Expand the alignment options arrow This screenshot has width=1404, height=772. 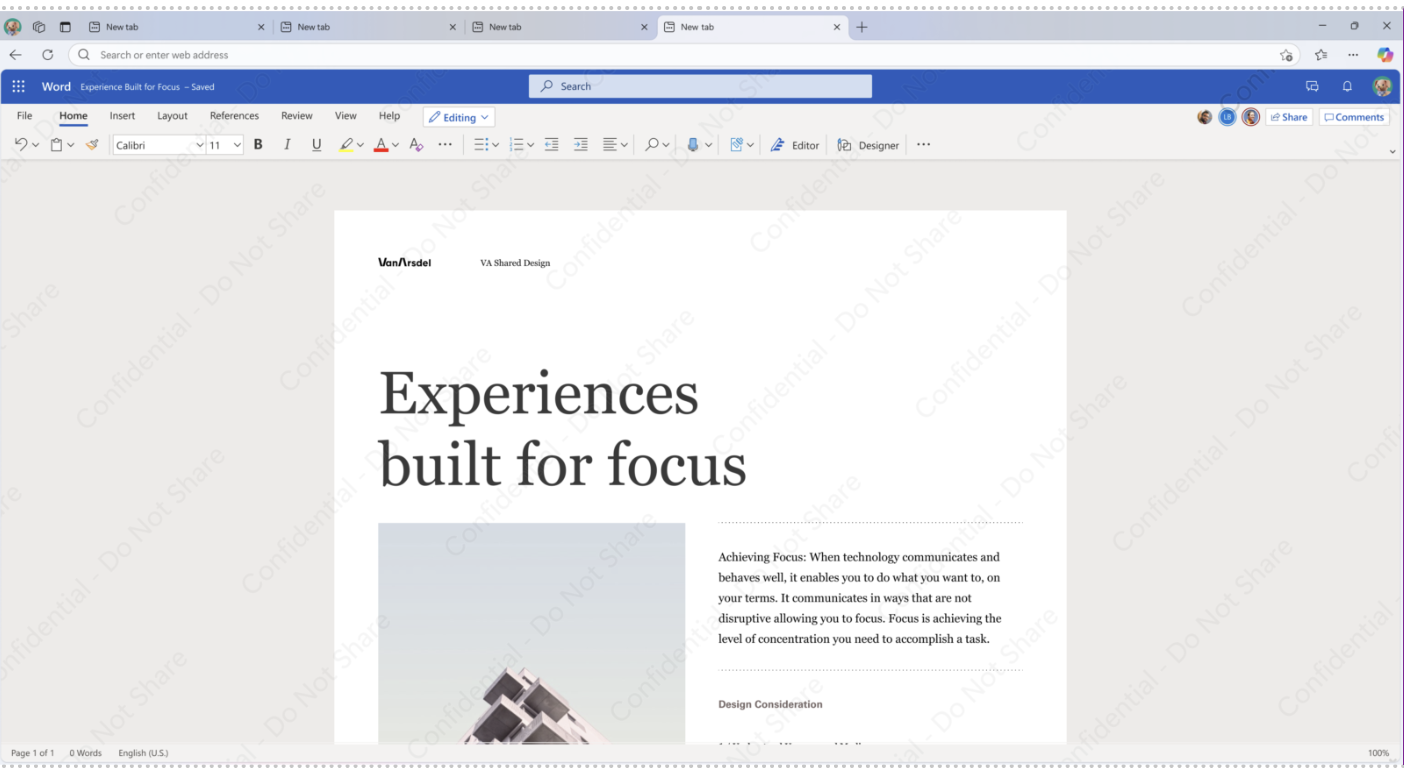pyautogui.click(x=625, y=146)
